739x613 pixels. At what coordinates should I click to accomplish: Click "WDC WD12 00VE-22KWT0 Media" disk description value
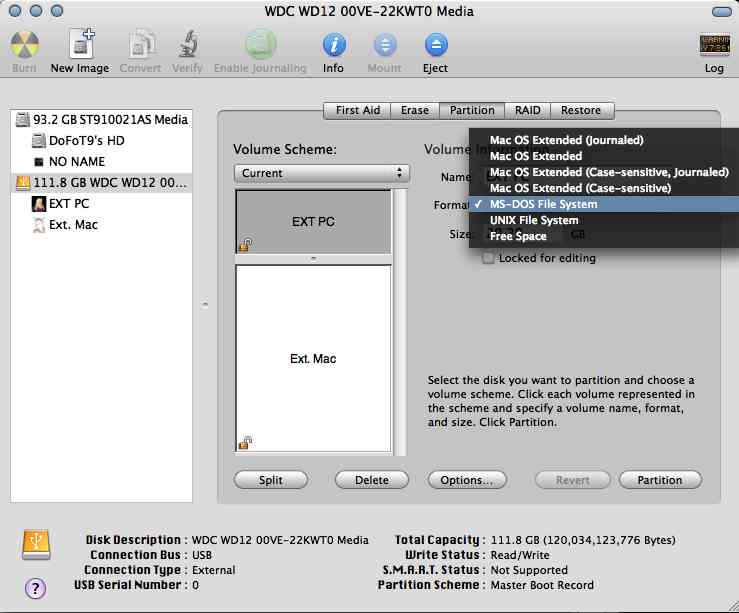[280, 540]
